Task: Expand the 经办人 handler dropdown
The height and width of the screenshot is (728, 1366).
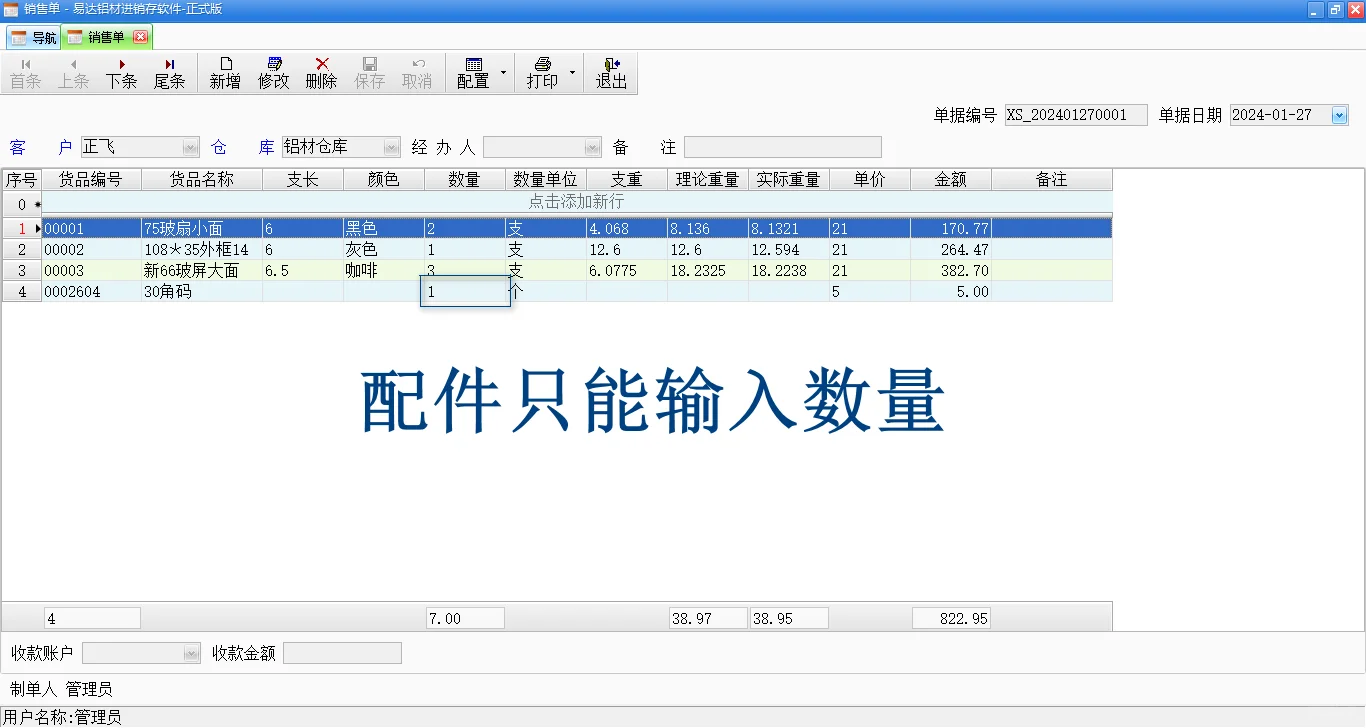Action: pos(591,146)
